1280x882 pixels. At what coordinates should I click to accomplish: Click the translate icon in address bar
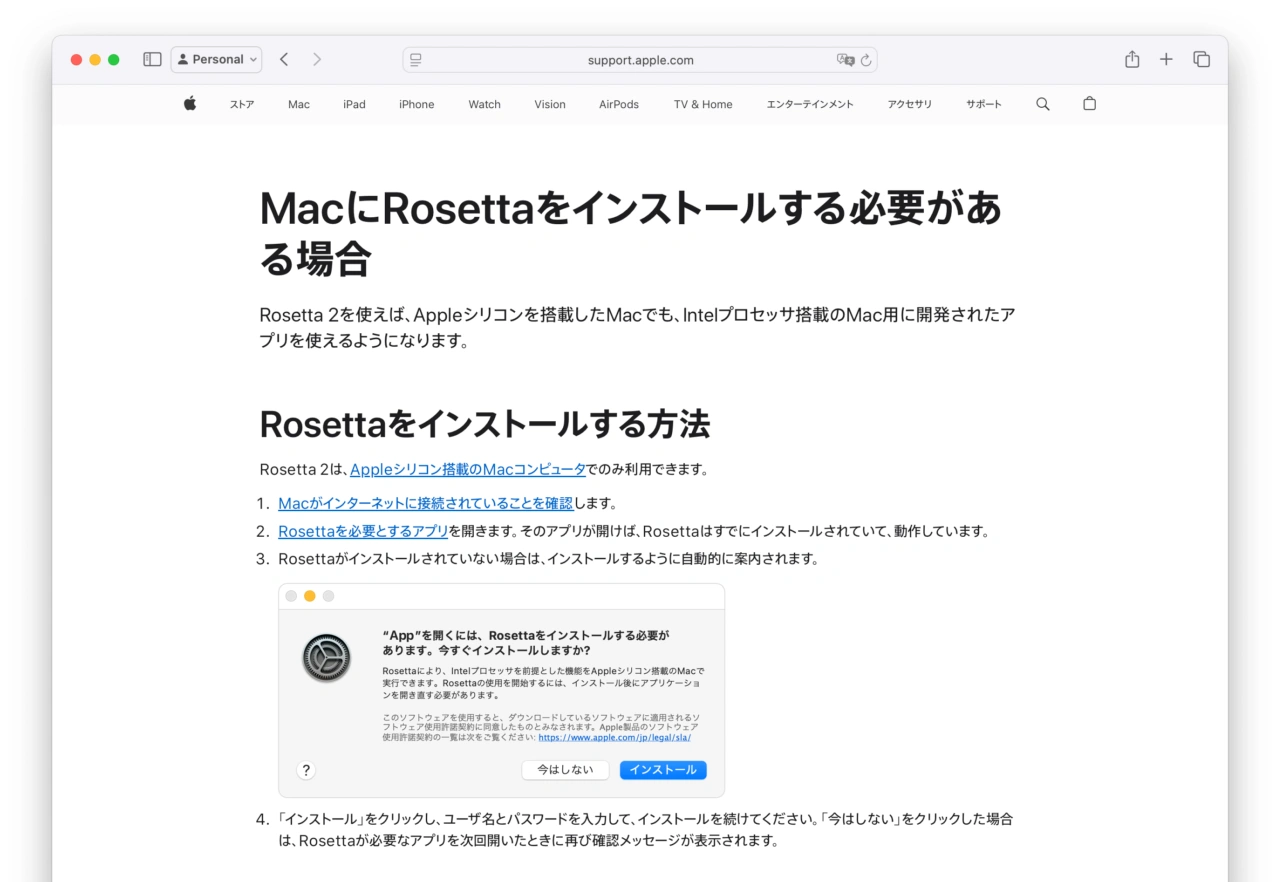coord(845,60)
